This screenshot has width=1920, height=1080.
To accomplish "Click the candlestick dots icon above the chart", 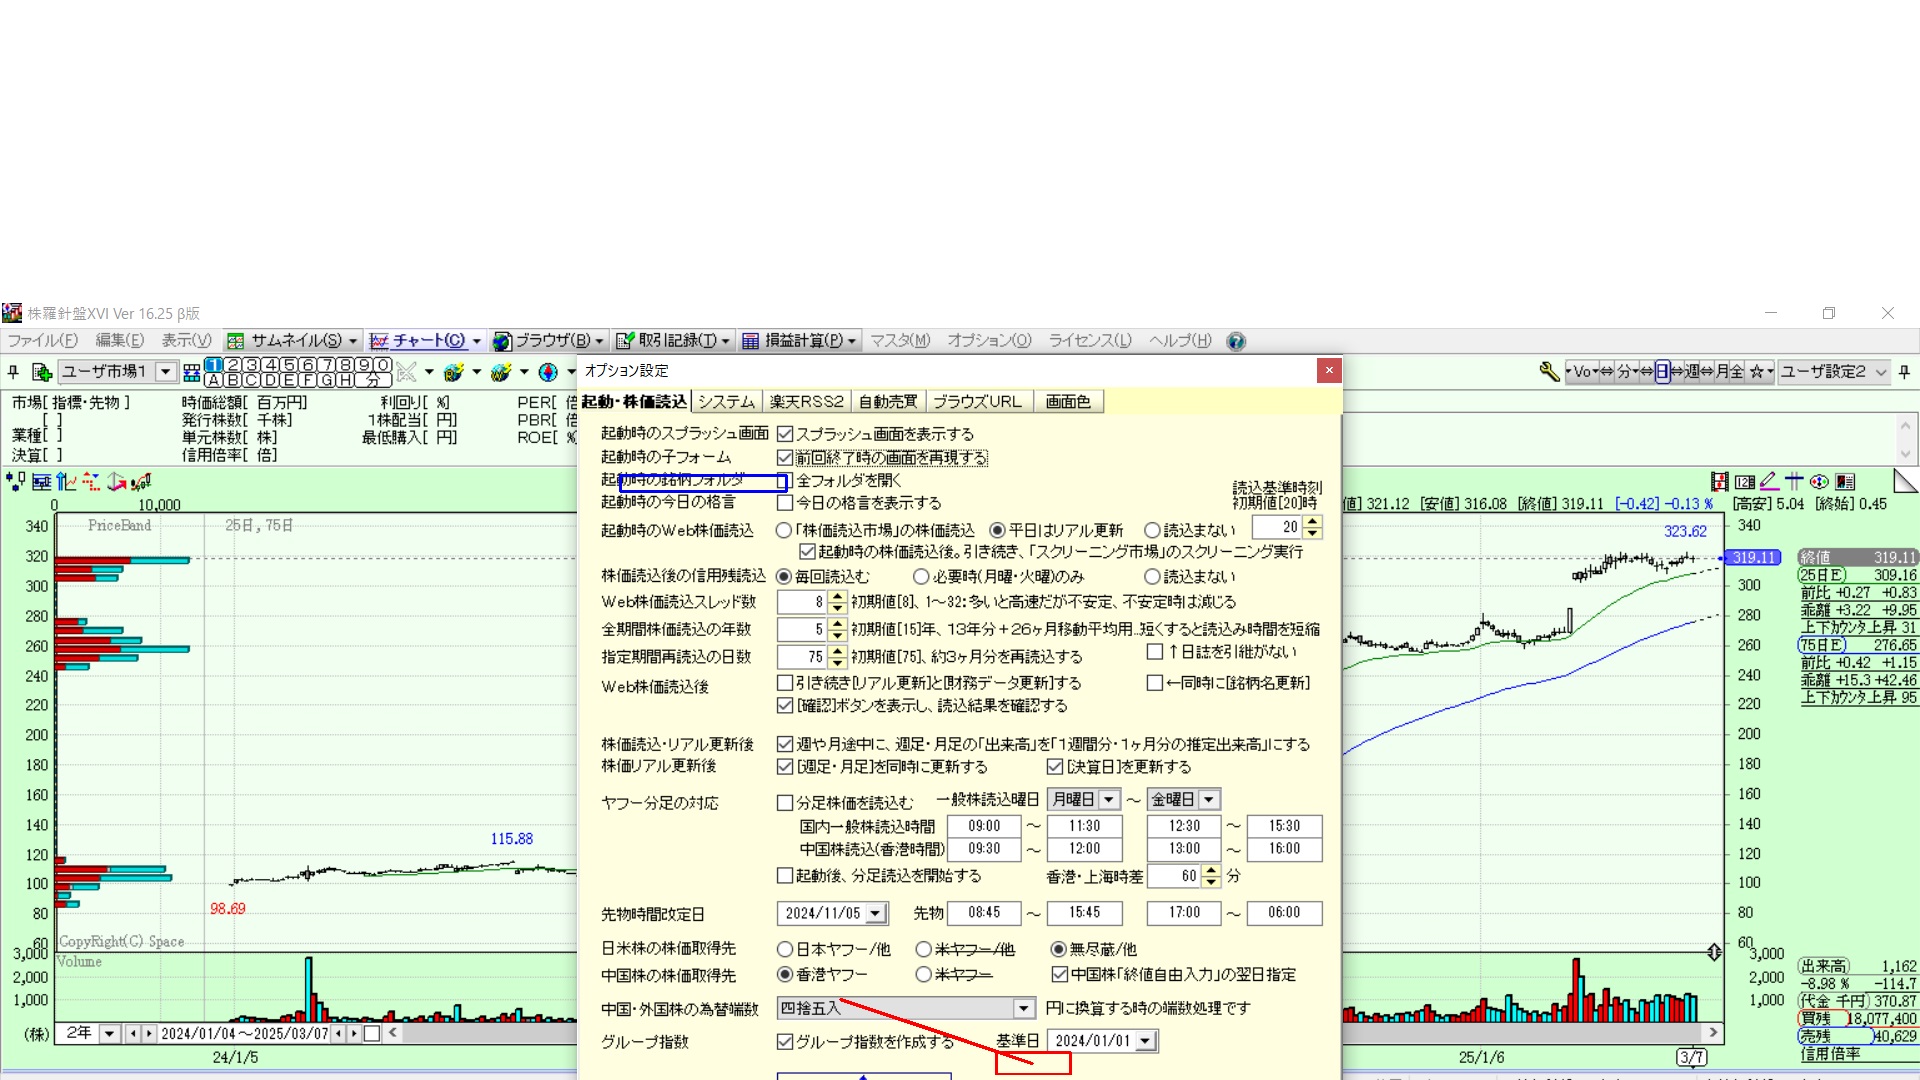I will pos(16,482).
